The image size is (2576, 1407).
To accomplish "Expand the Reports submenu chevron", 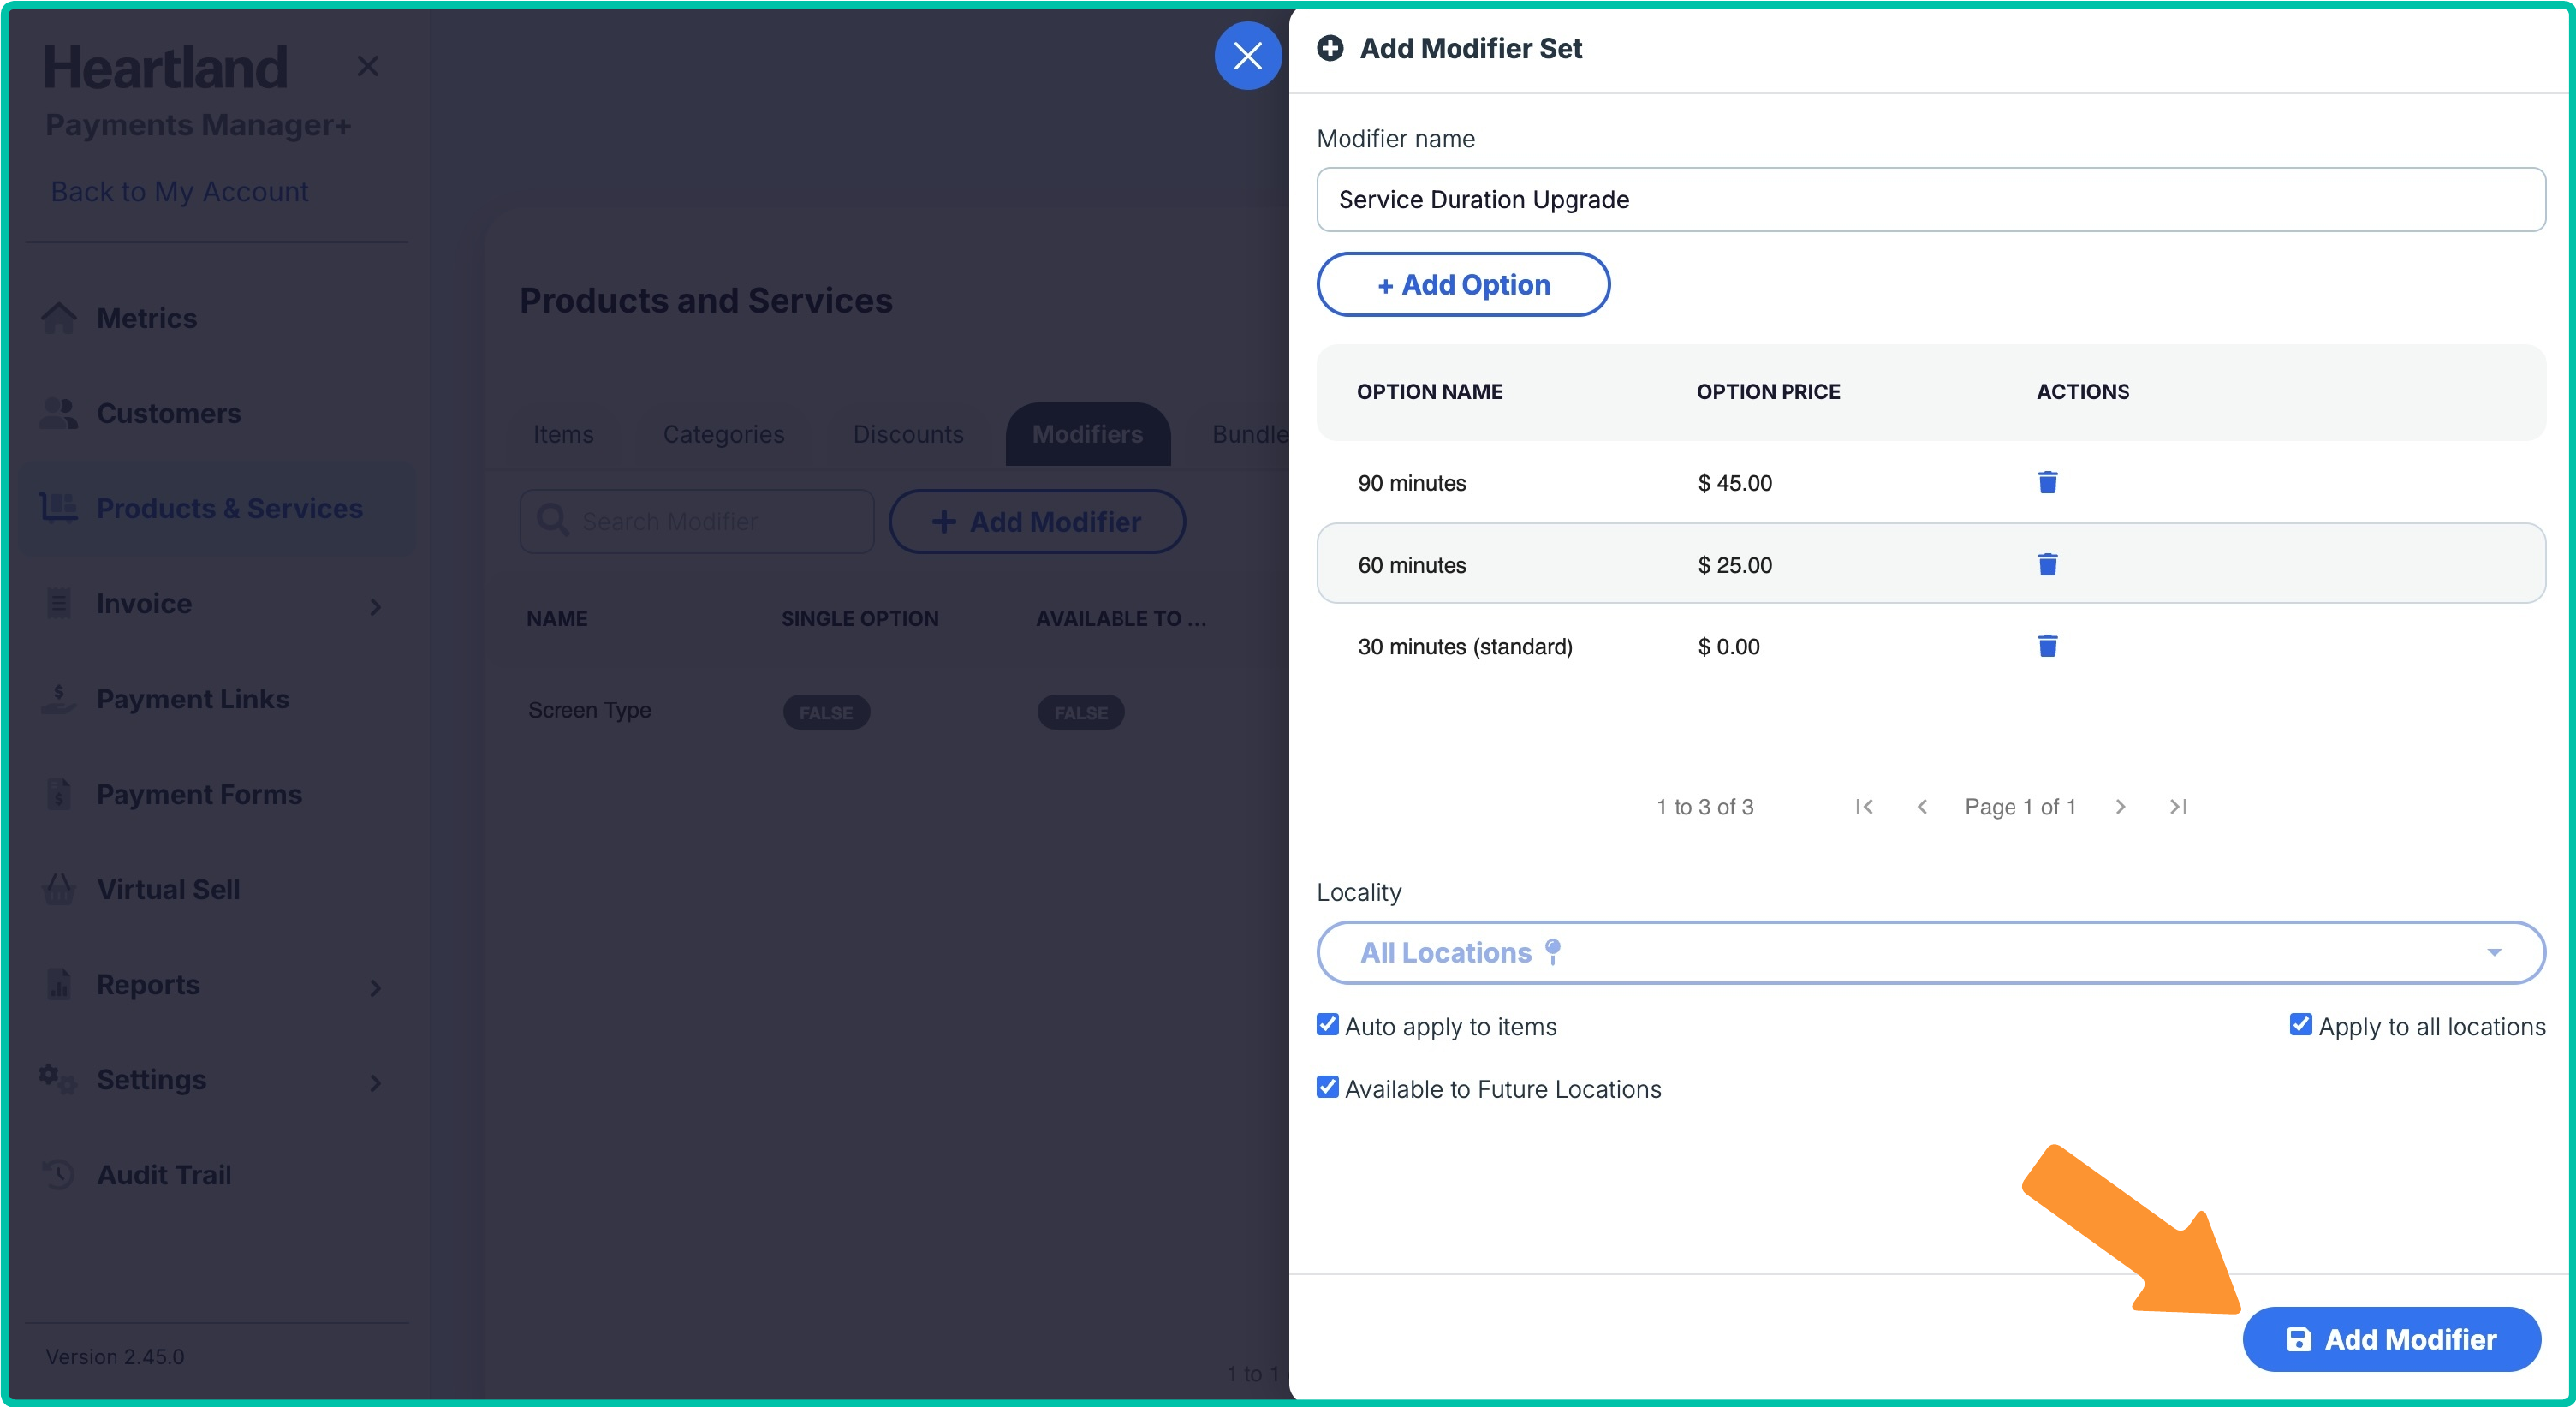I will click(x=376, y=987).
